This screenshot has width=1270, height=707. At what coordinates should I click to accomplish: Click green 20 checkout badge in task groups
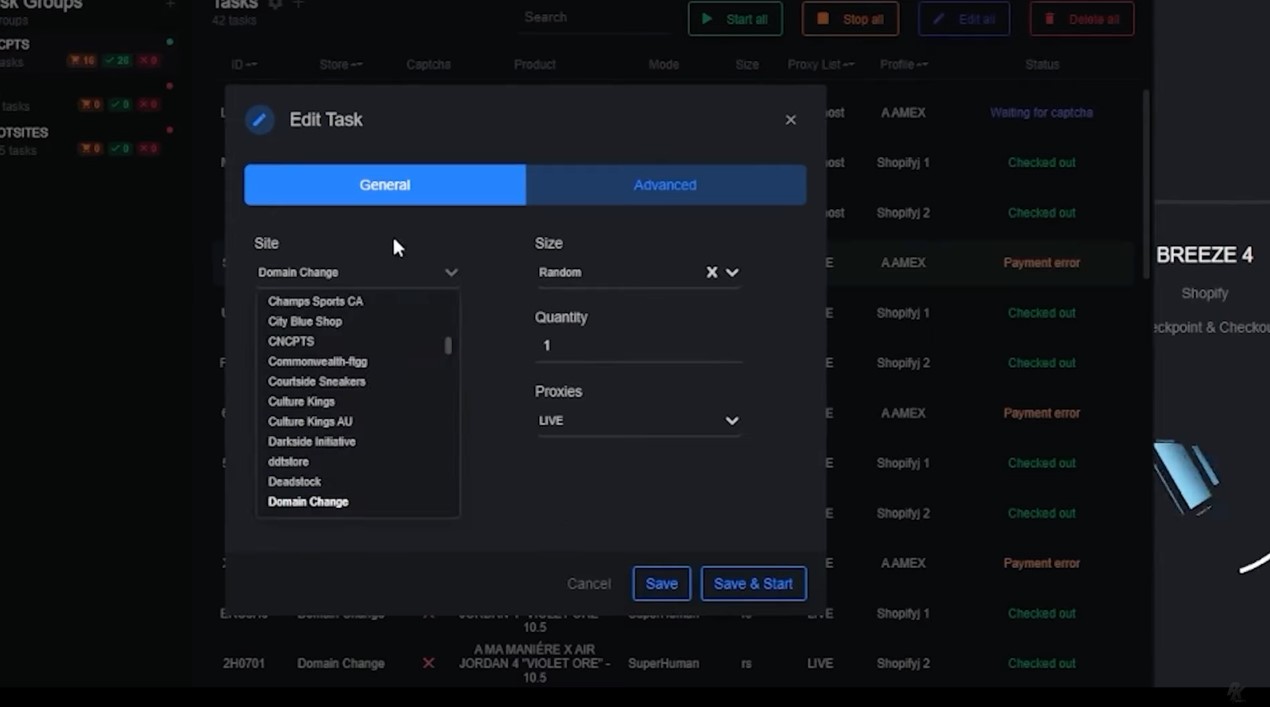point(118,61)
